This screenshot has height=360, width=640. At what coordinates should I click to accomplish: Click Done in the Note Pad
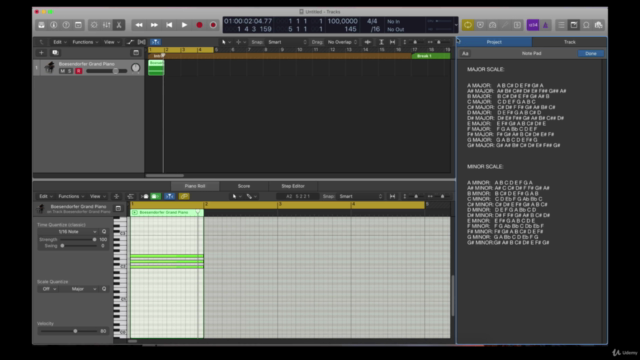tap(591, 53)
